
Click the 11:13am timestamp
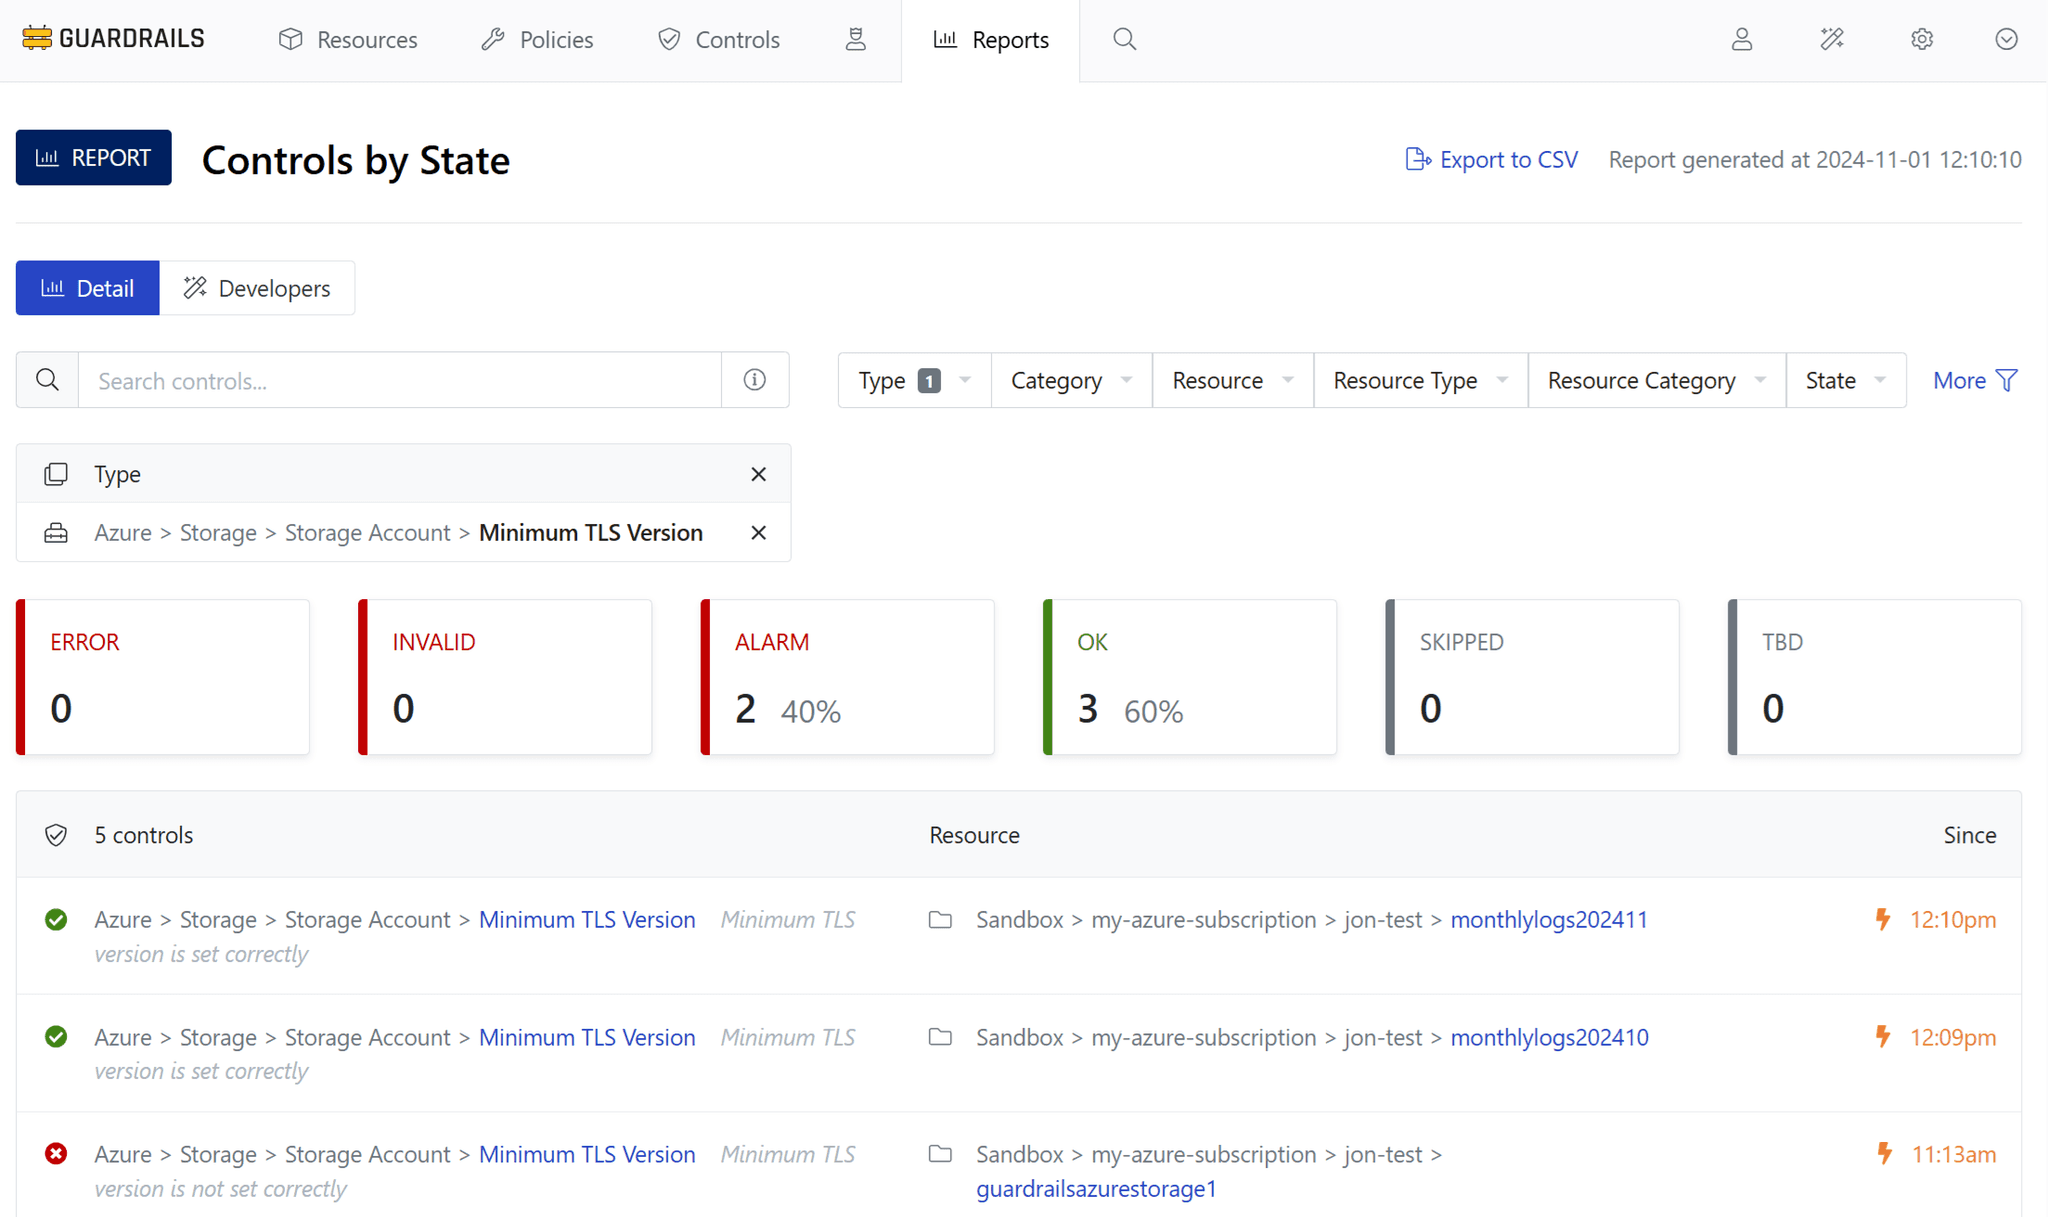1954,1154
